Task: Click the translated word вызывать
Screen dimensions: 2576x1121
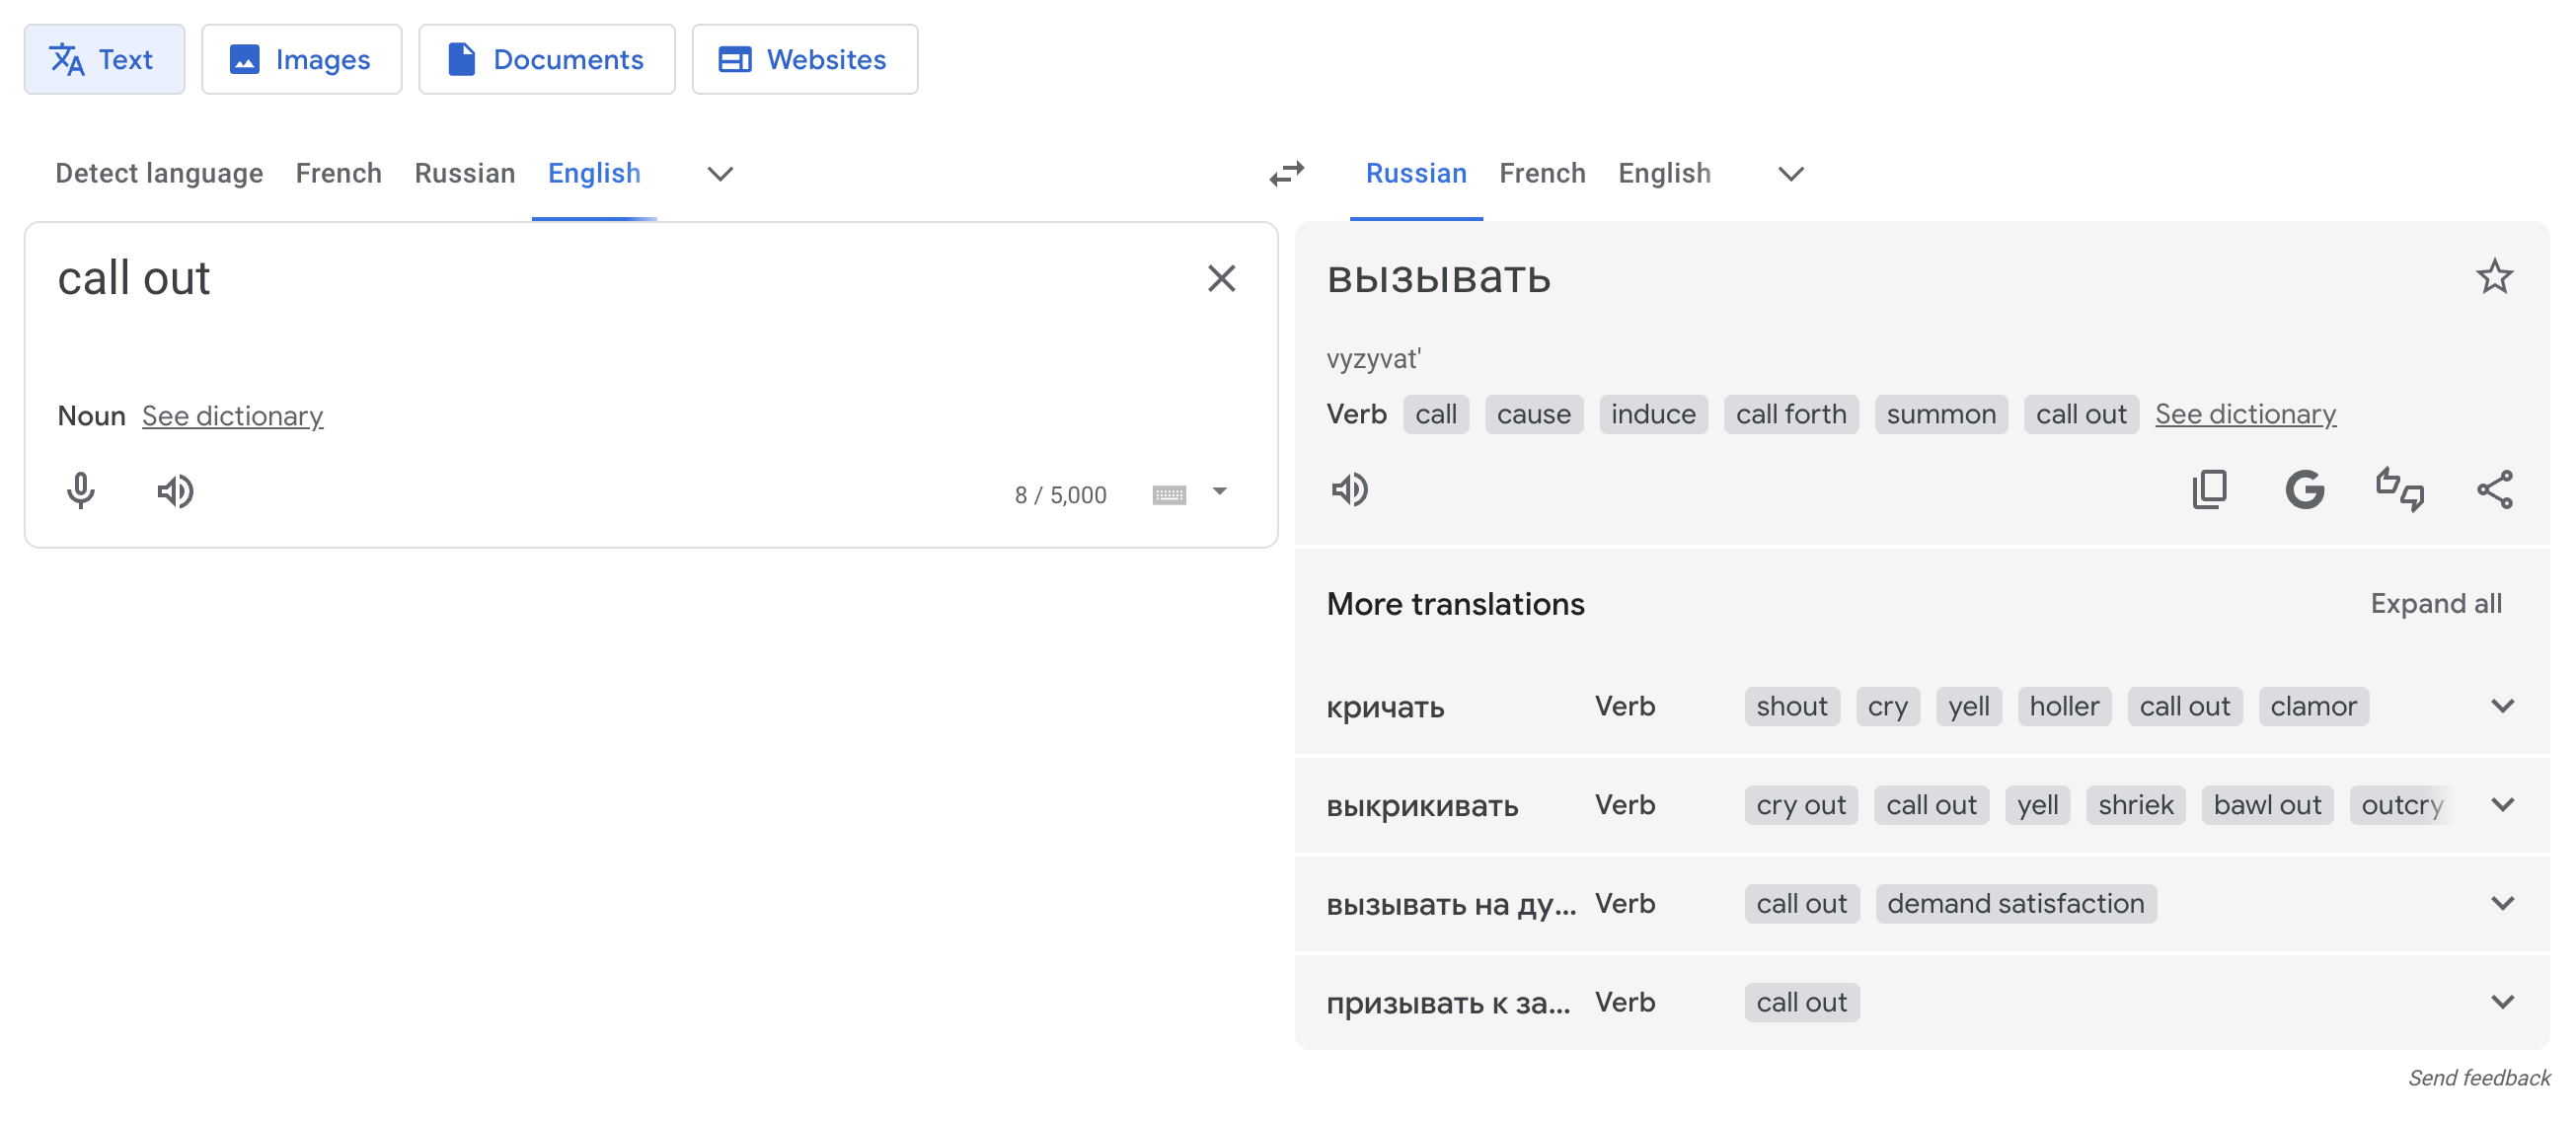Action: pyautogui.click(x=1438, y=278)
